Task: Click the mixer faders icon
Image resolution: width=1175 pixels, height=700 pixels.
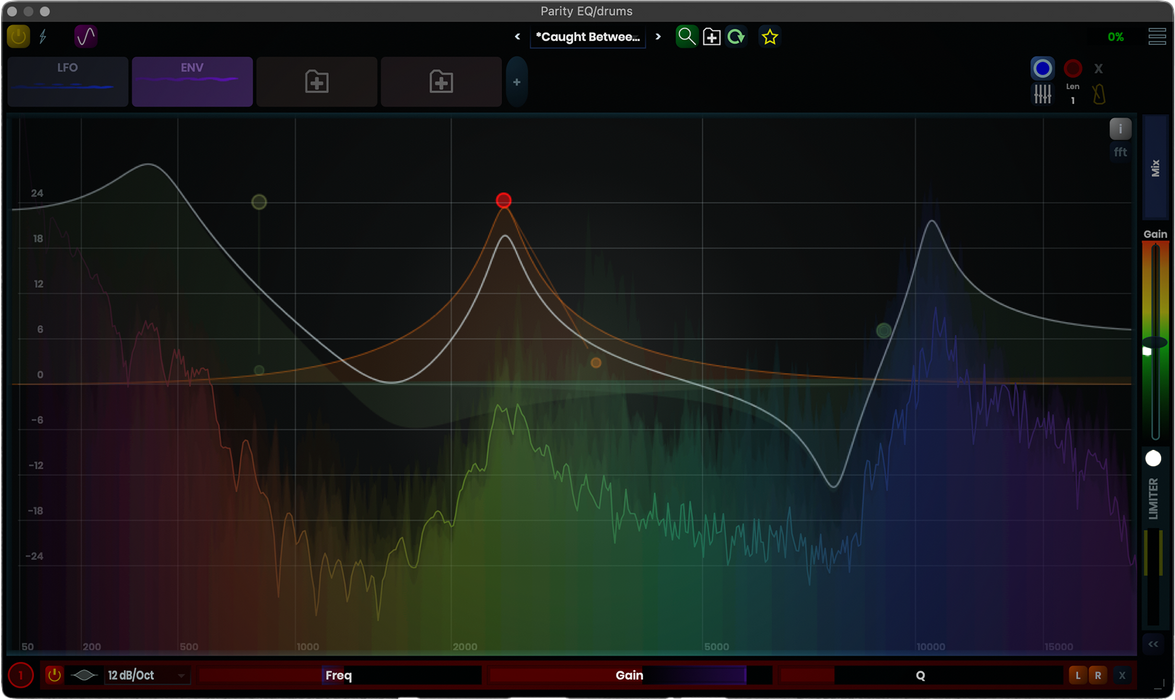Action: (x=1042, y=94)
